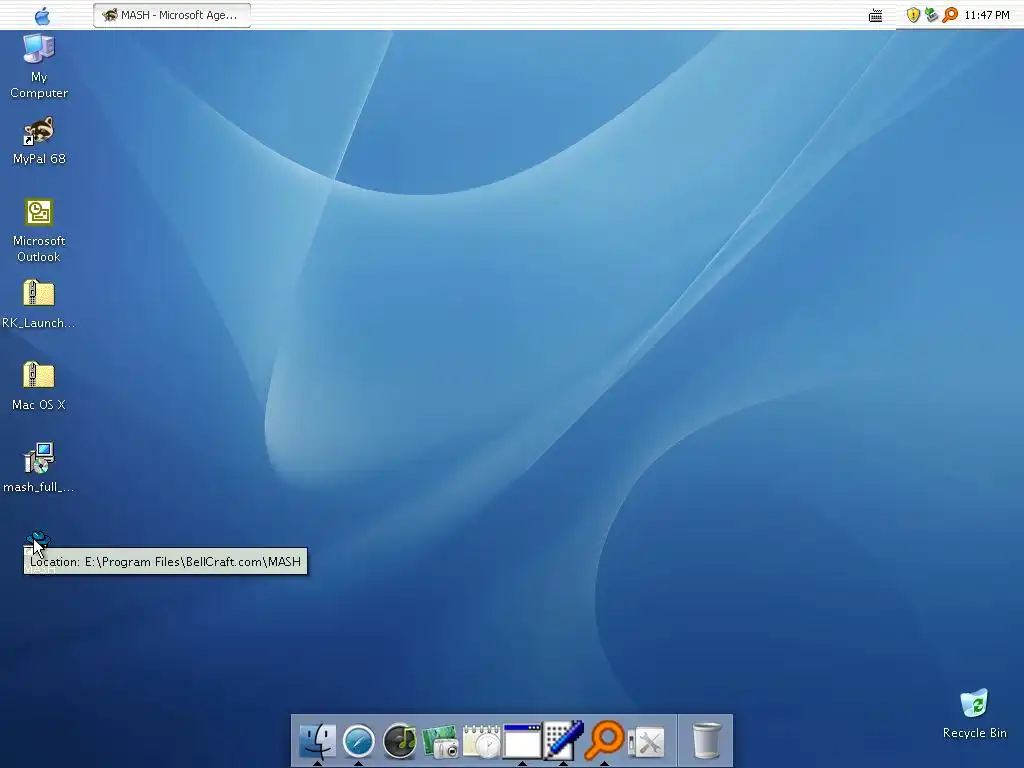The image size is (1024, 768).
Task: Open the orange magnifier dock icon
Action: pos(604,740)
